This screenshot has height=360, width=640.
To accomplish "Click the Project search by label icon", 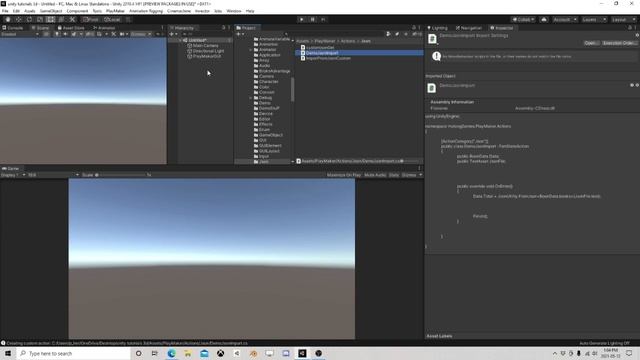I will (397, 34).
